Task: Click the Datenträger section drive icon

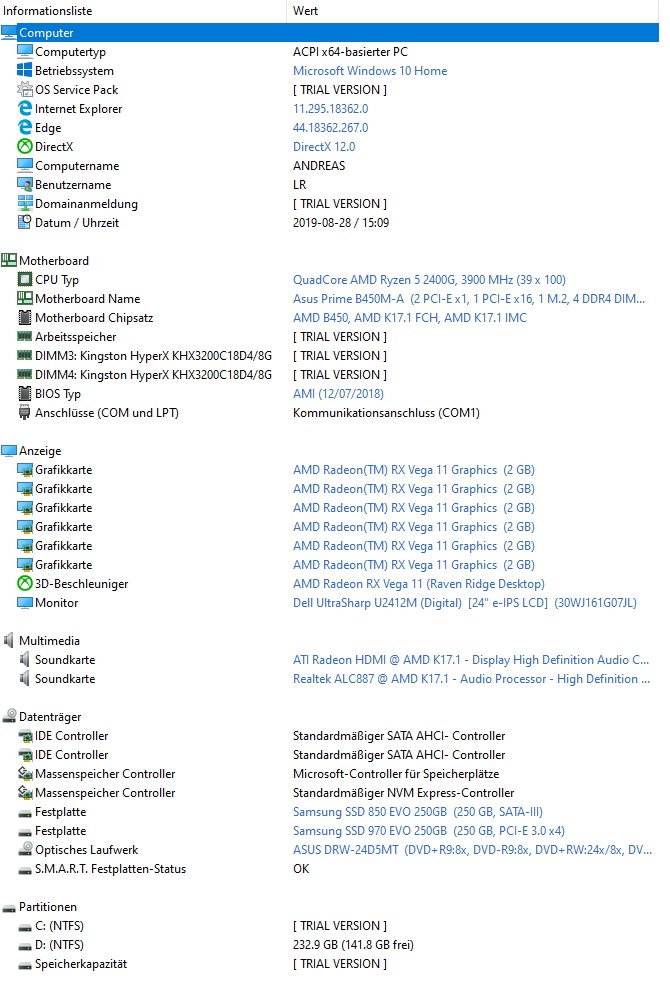Action: click(x=9, y=716)
